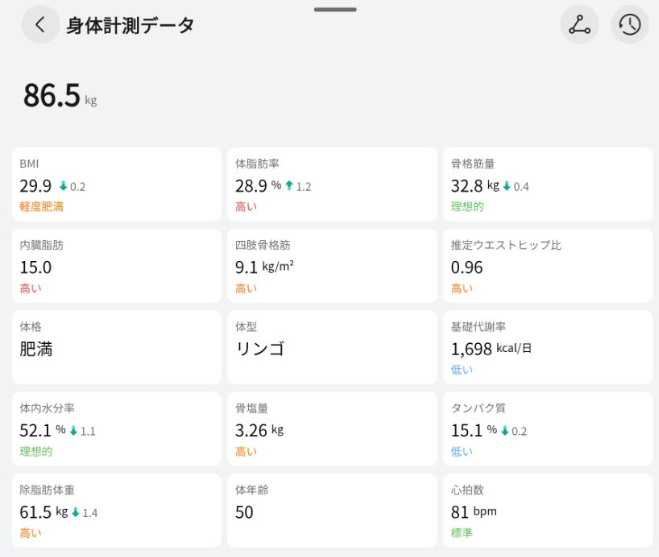Select the 骨塩量 3.26 kg card
The image size is (659, 557).
[x=332, y=429]
